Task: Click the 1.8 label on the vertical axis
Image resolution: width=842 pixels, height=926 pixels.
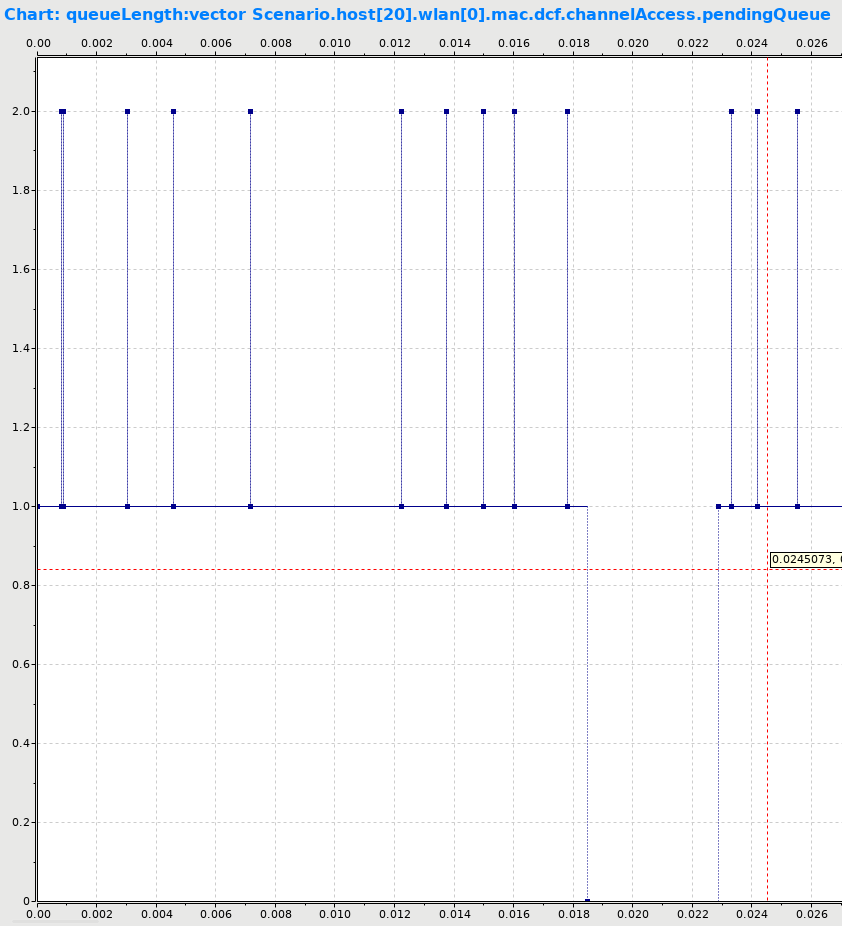Action: point(19,191)
